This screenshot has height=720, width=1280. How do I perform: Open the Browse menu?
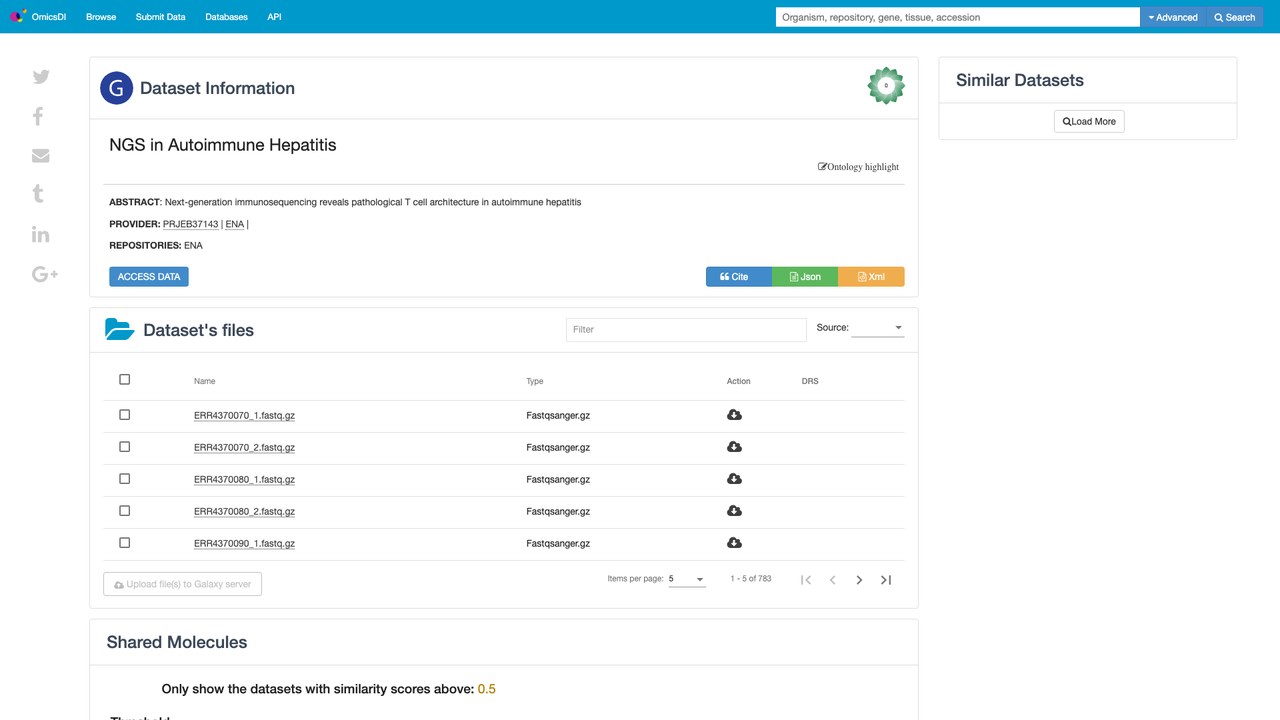click(x=101, y=17)
